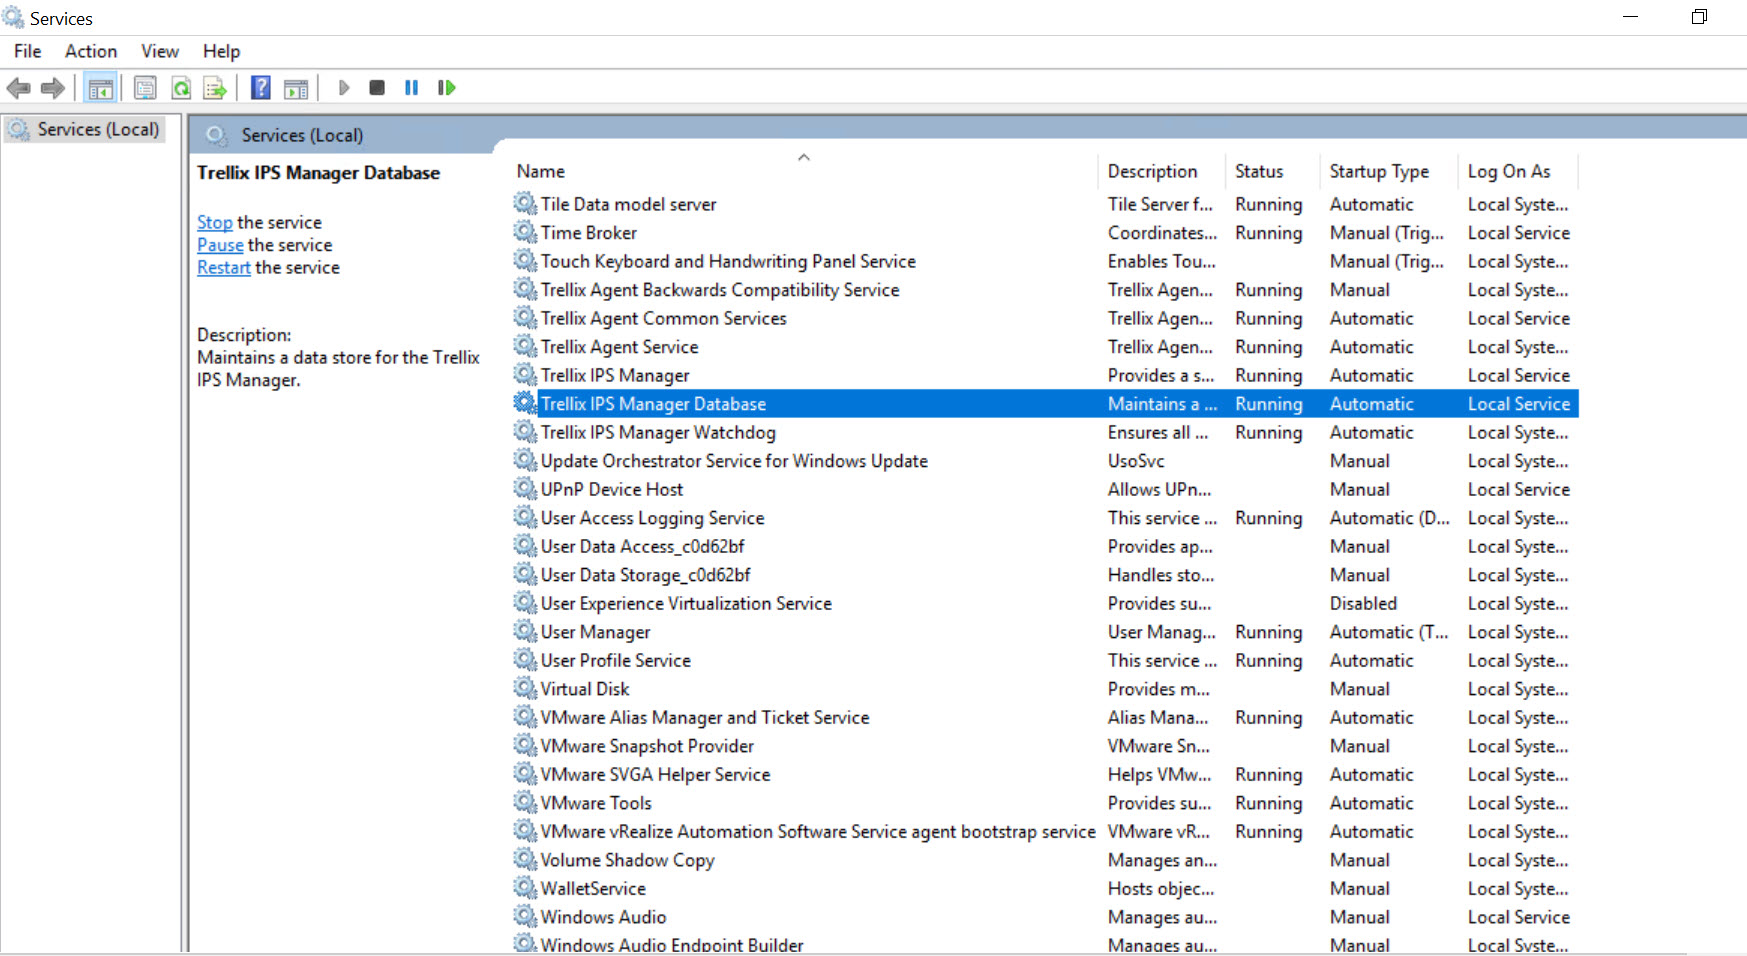Click the Restart the service link
The image size is (1747, 956).
point(224,267)
